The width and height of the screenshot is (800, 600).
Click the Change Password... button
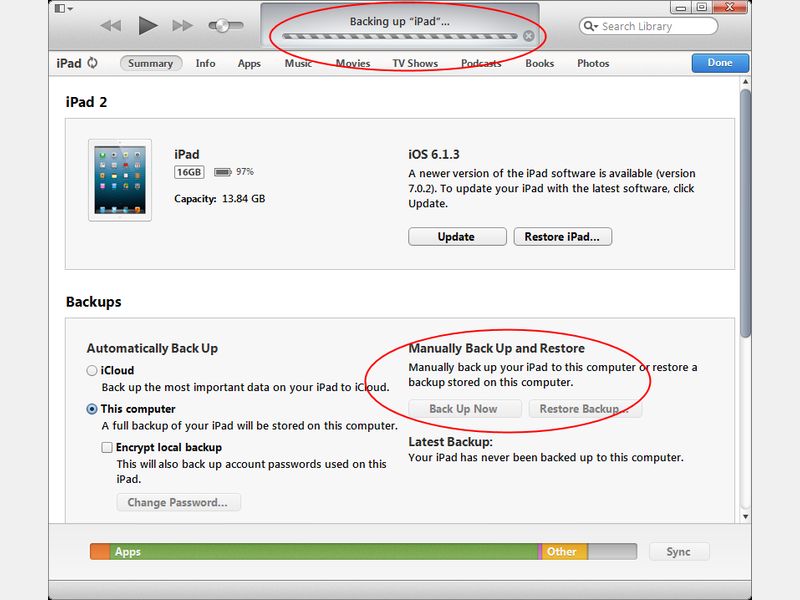tap(178, 503)
